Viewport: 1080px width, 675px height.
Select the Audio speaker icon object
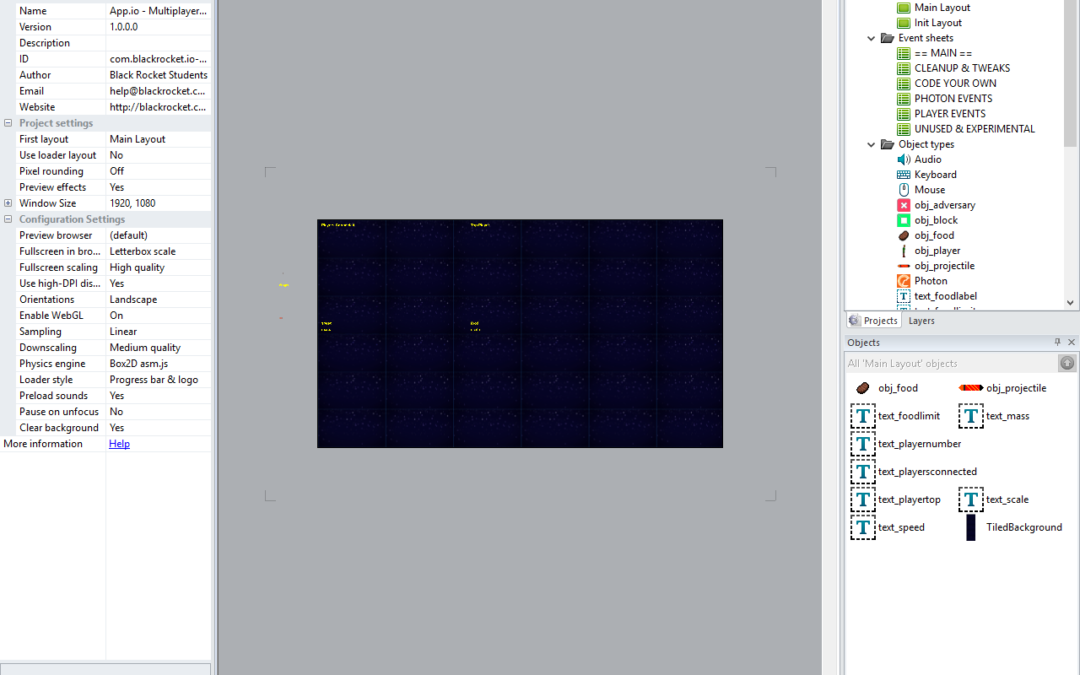point(903,159)
